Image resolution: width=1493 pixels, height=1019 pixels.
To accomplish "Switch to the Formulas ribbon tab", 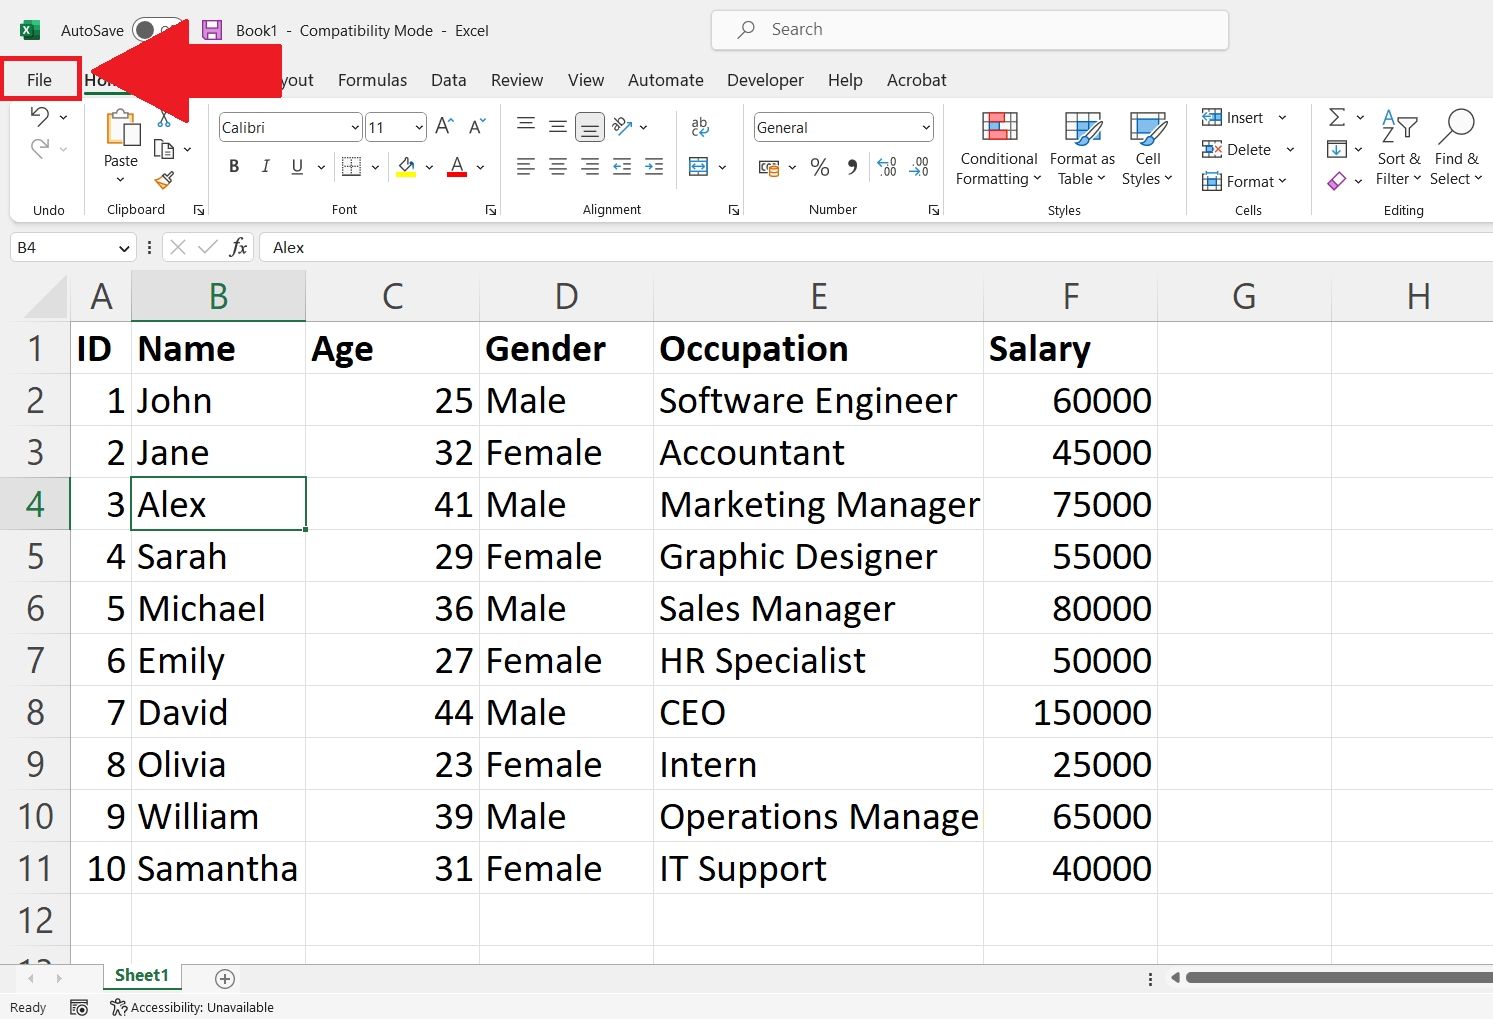I will coord(372,80).
